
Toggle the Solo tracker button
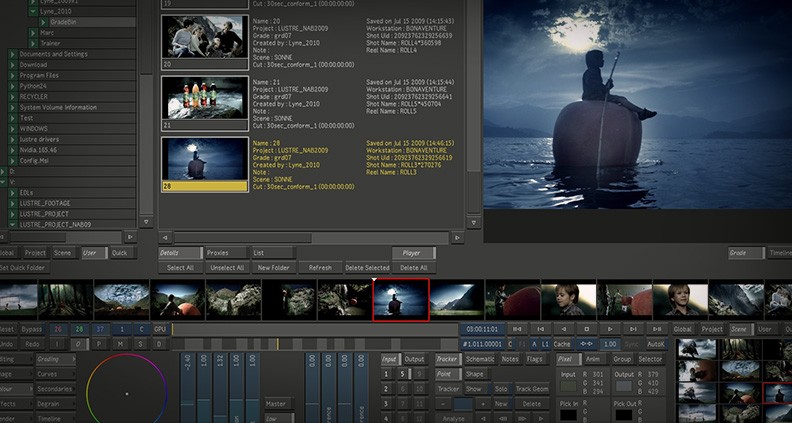[x=501, y=389]
